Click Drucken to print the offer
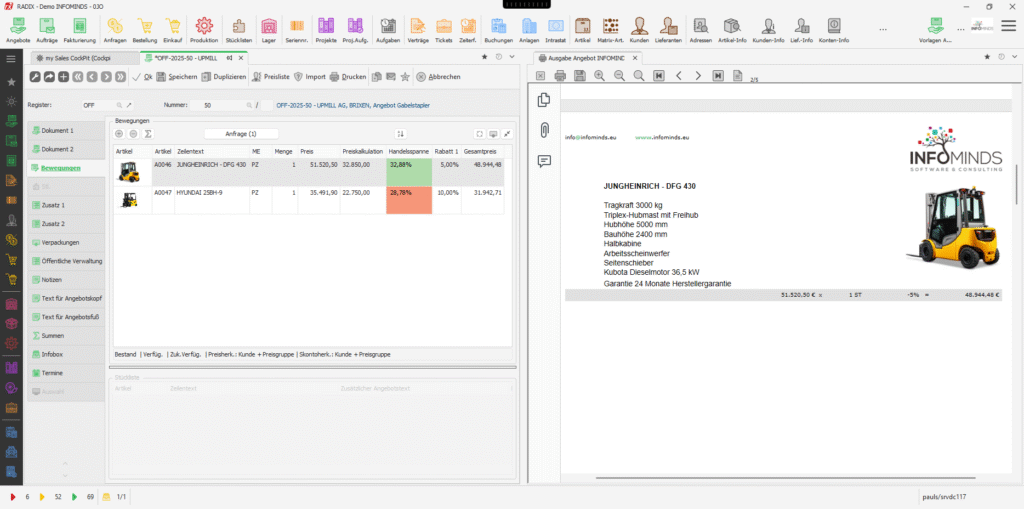The height and width of the screenshot is (509, 1024). [348, 77]
